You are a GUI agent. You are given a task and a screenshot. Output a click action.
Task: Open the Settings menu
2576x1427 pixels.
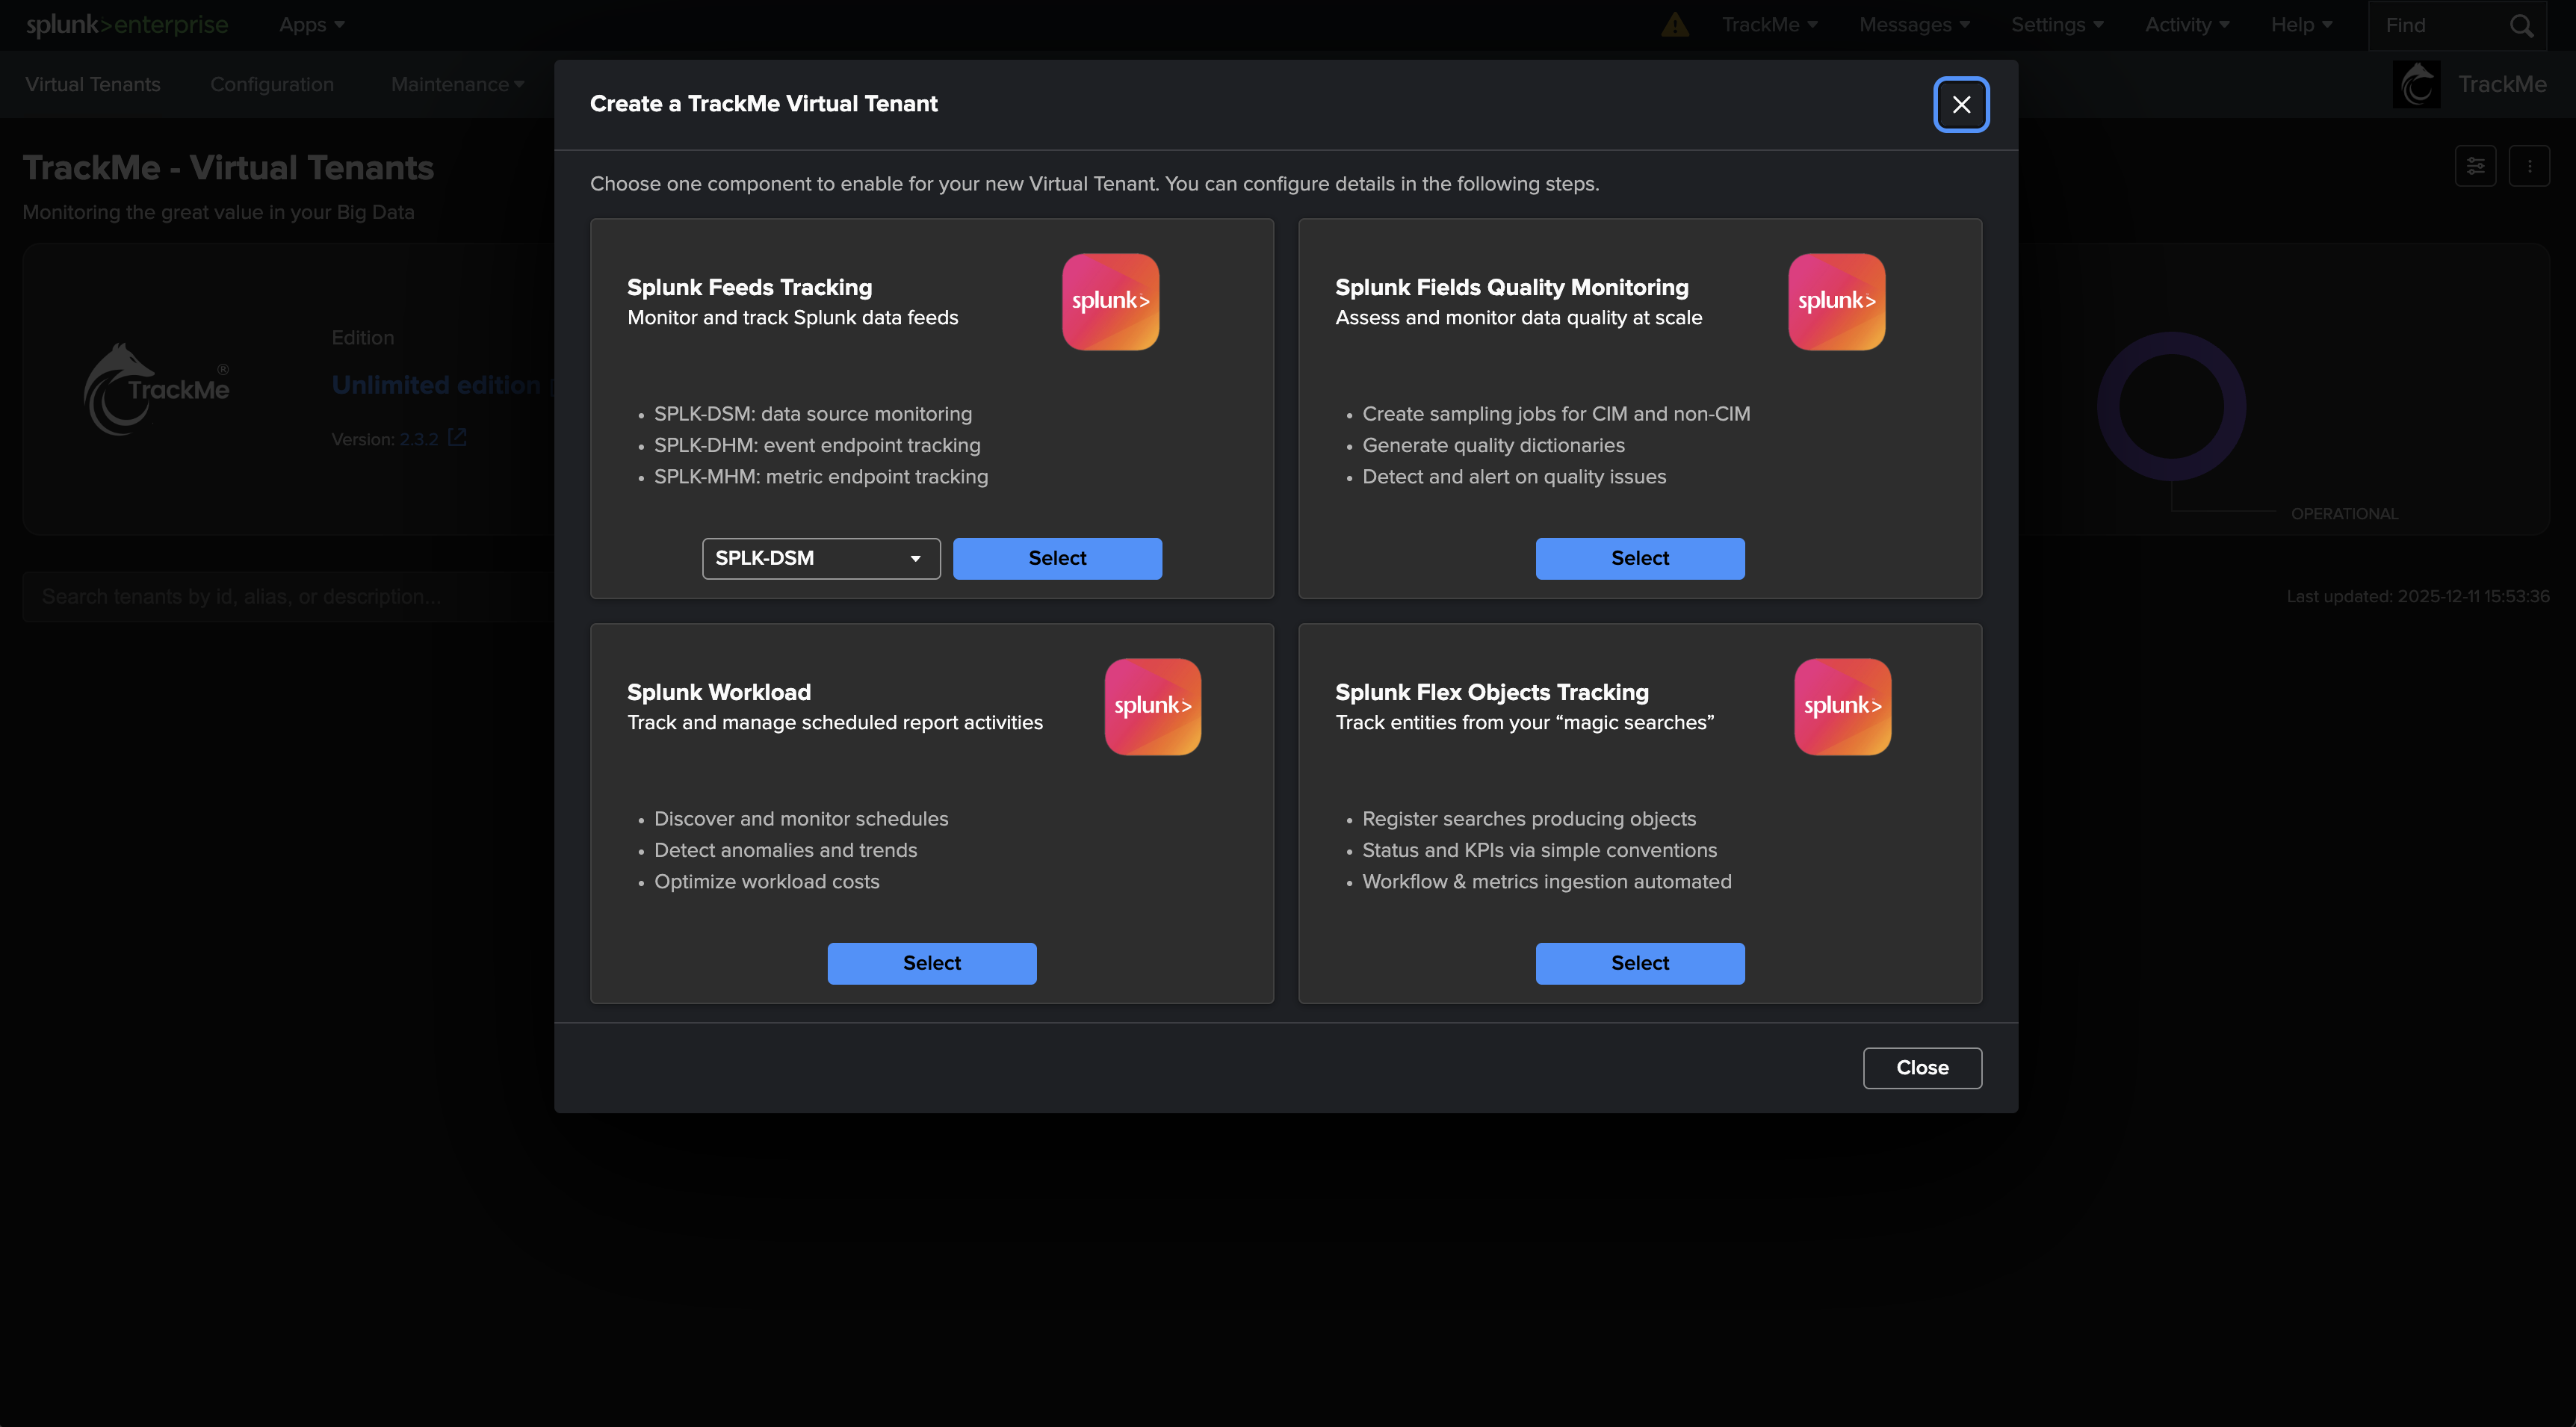tap(2056, 25)
